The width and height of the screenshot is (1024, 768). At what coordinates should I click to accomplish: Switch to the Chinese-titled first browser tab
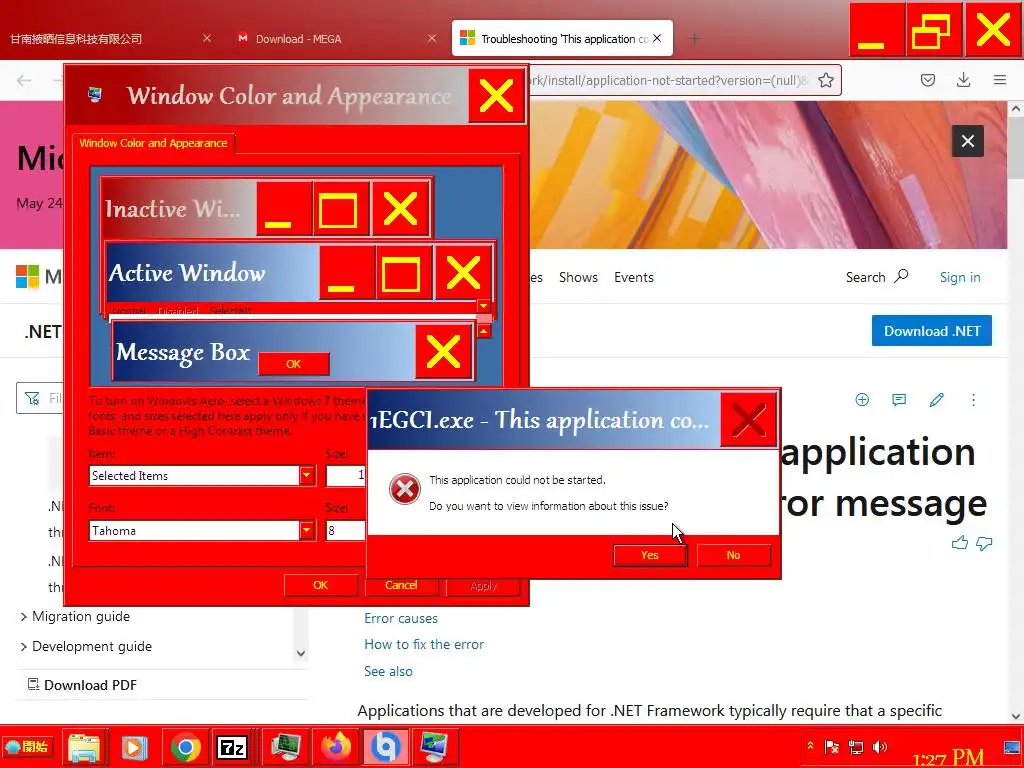pyautogui.click(x=76, y=39)
